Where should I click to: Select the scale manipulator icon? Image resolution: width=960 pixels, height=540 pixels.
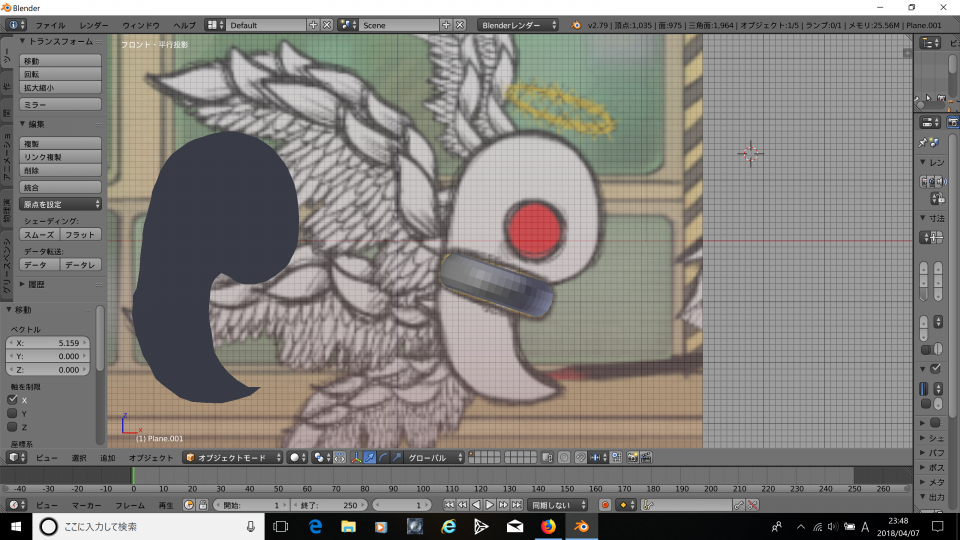coord(397,457)
